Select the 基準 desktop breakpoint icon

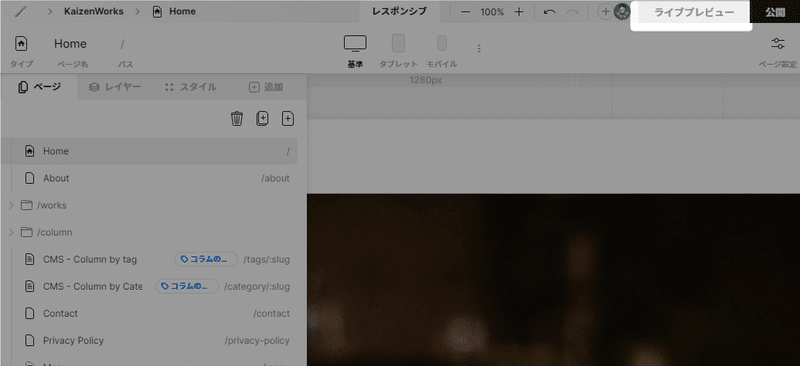pos(355,43)
